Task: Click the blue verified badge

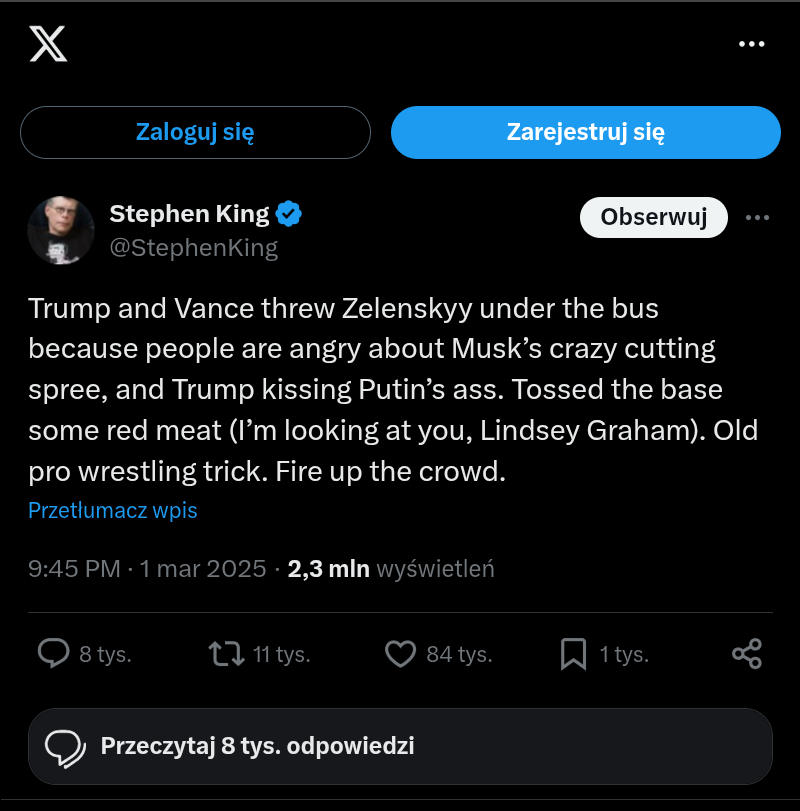Action: point(289,213)
